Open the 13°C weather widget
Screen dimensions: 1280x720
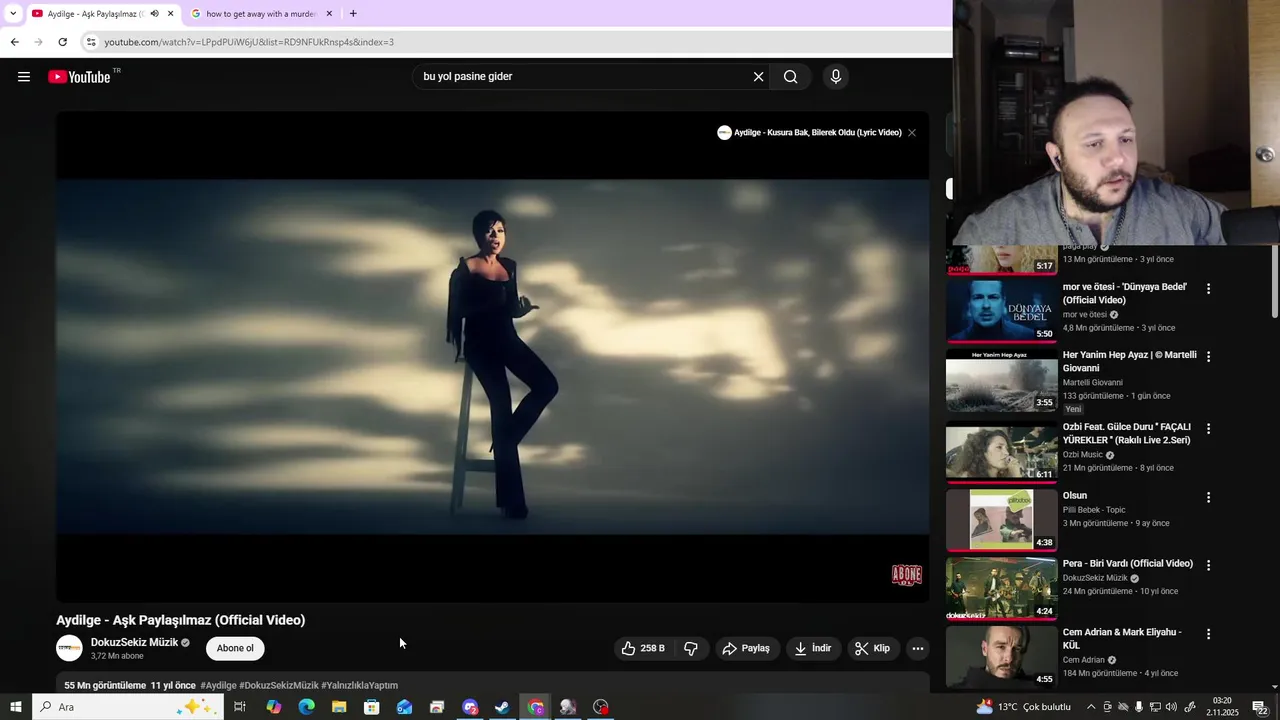tap(1023, 707)
